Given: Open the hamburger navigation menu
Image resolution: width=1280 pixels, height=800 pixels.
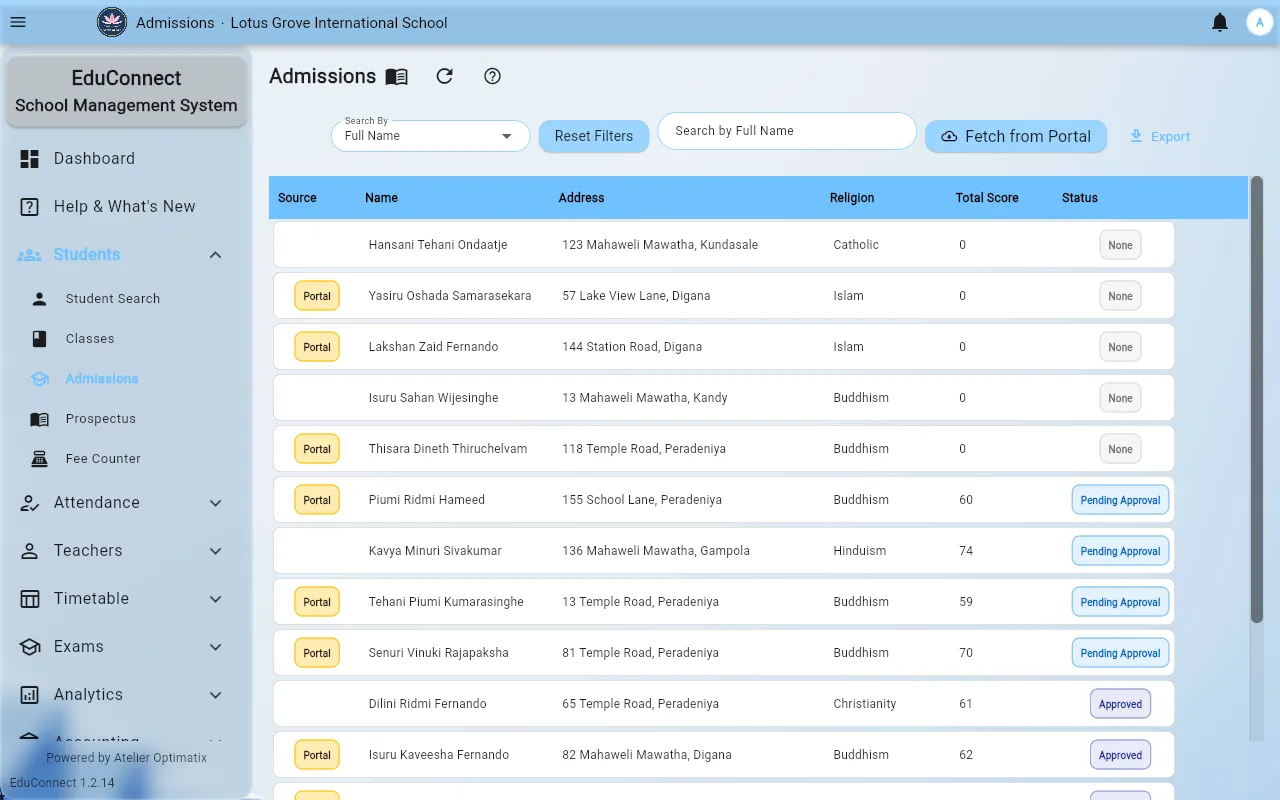Looking at the screenshot, I should pos(18,22).
